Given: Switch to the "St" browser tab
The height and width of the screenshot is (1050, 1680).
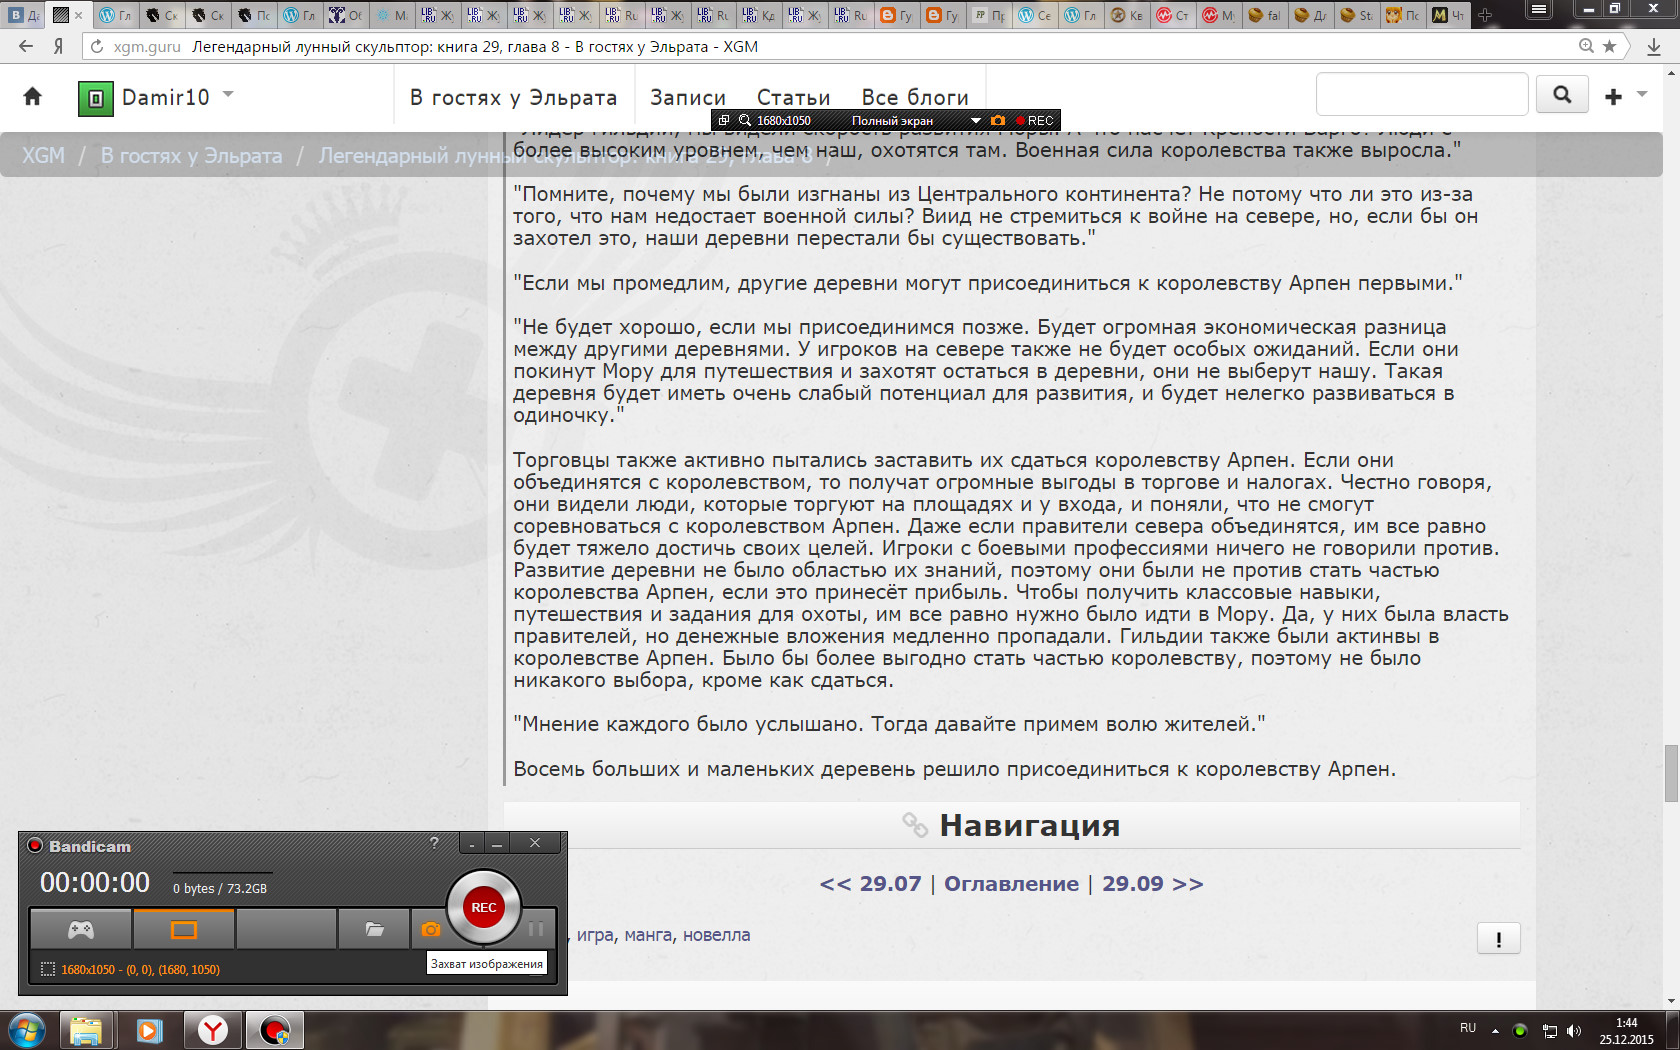Looking at the screenshot, I should (1357, 15).
